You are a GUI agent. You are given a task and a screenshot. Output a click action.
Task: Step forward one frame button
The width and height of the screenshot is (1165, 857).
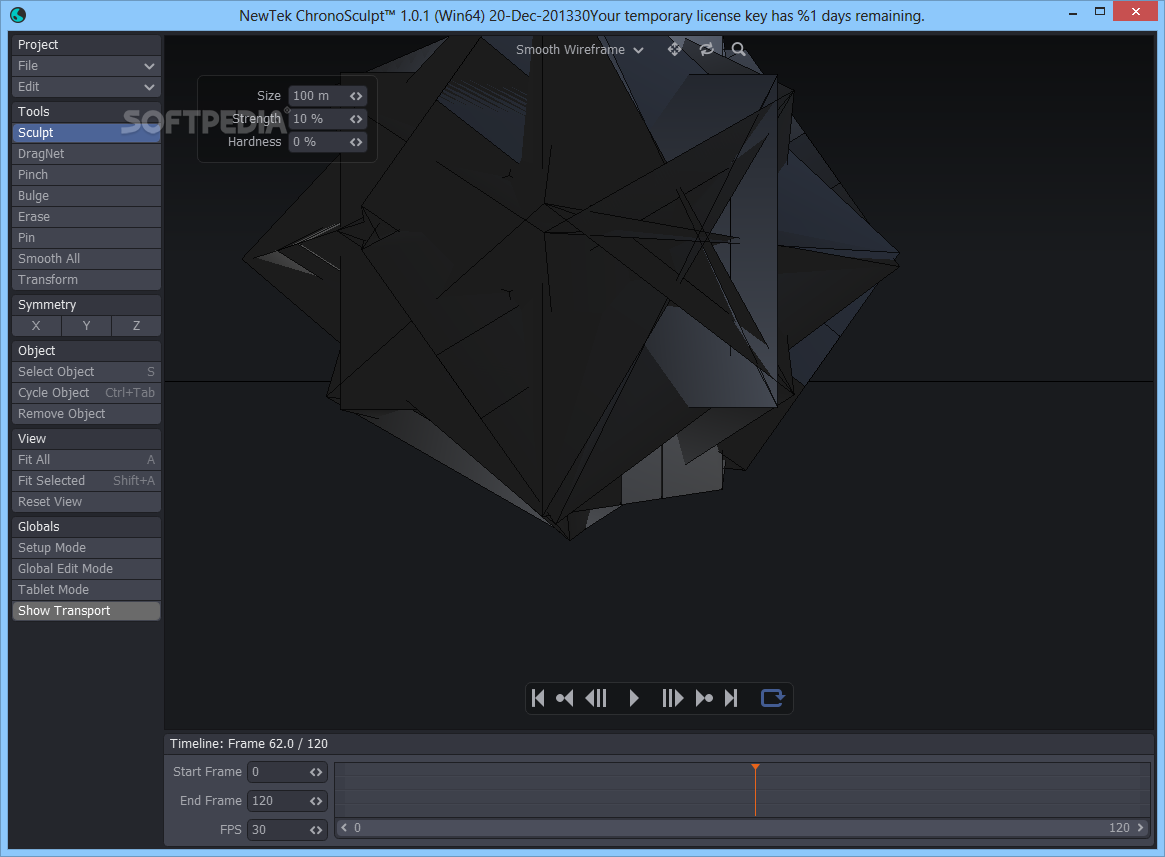pyautogui.click(x=672, y=698)
